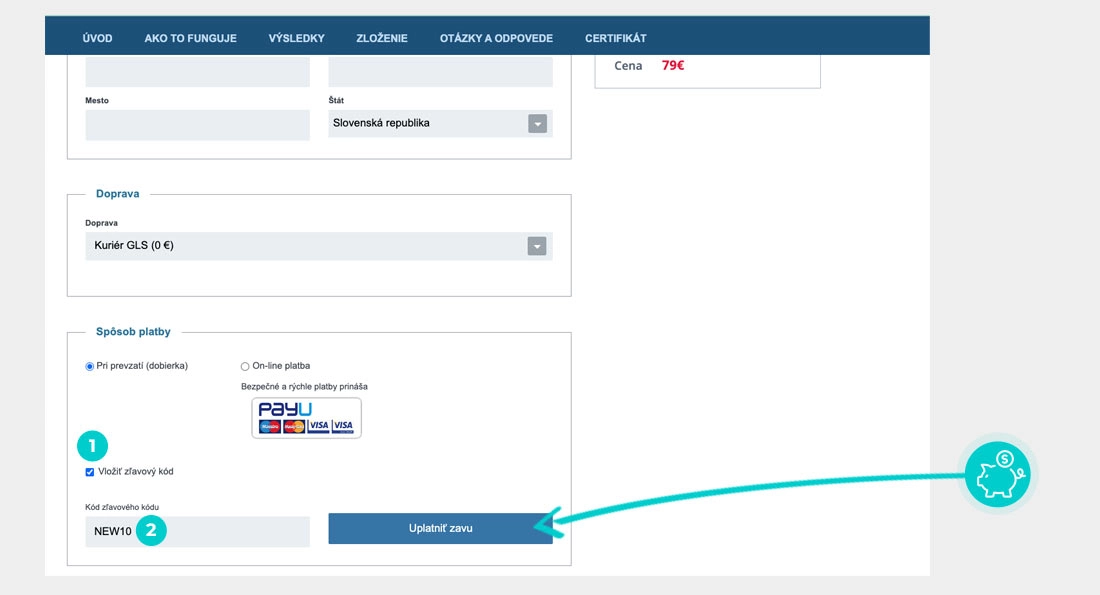The image size is (1100, 595).
Task: Click the Mesto input field
Action: click(x=197, y=125)
